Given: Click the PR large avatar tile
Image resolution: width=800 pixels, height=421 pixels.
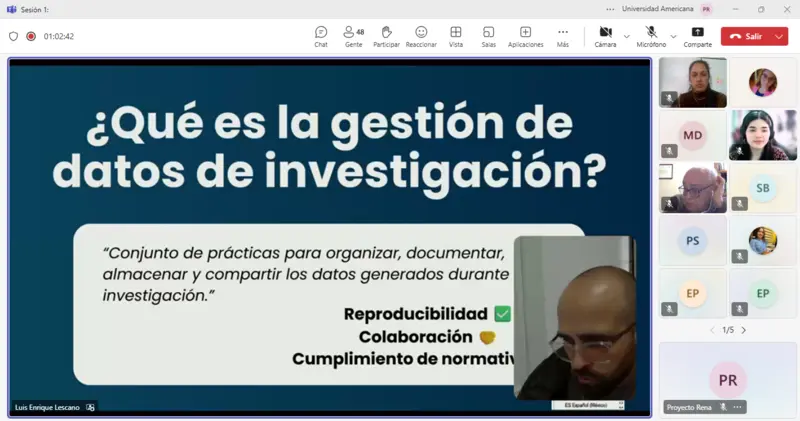Looking at the screenshot, I should point(728,380).
